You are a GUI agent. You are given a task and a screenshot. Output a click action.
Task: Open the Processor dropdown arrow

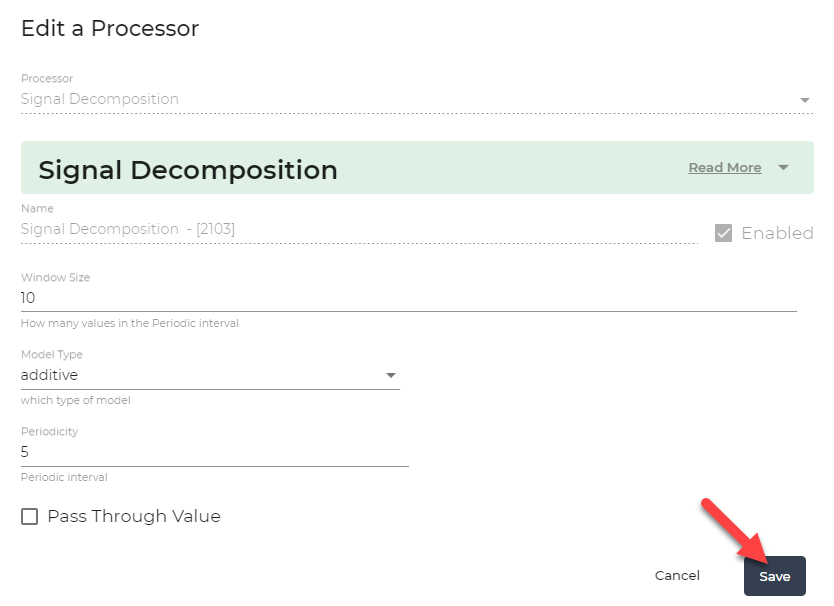pyautogui.click(x=805, y=99)
